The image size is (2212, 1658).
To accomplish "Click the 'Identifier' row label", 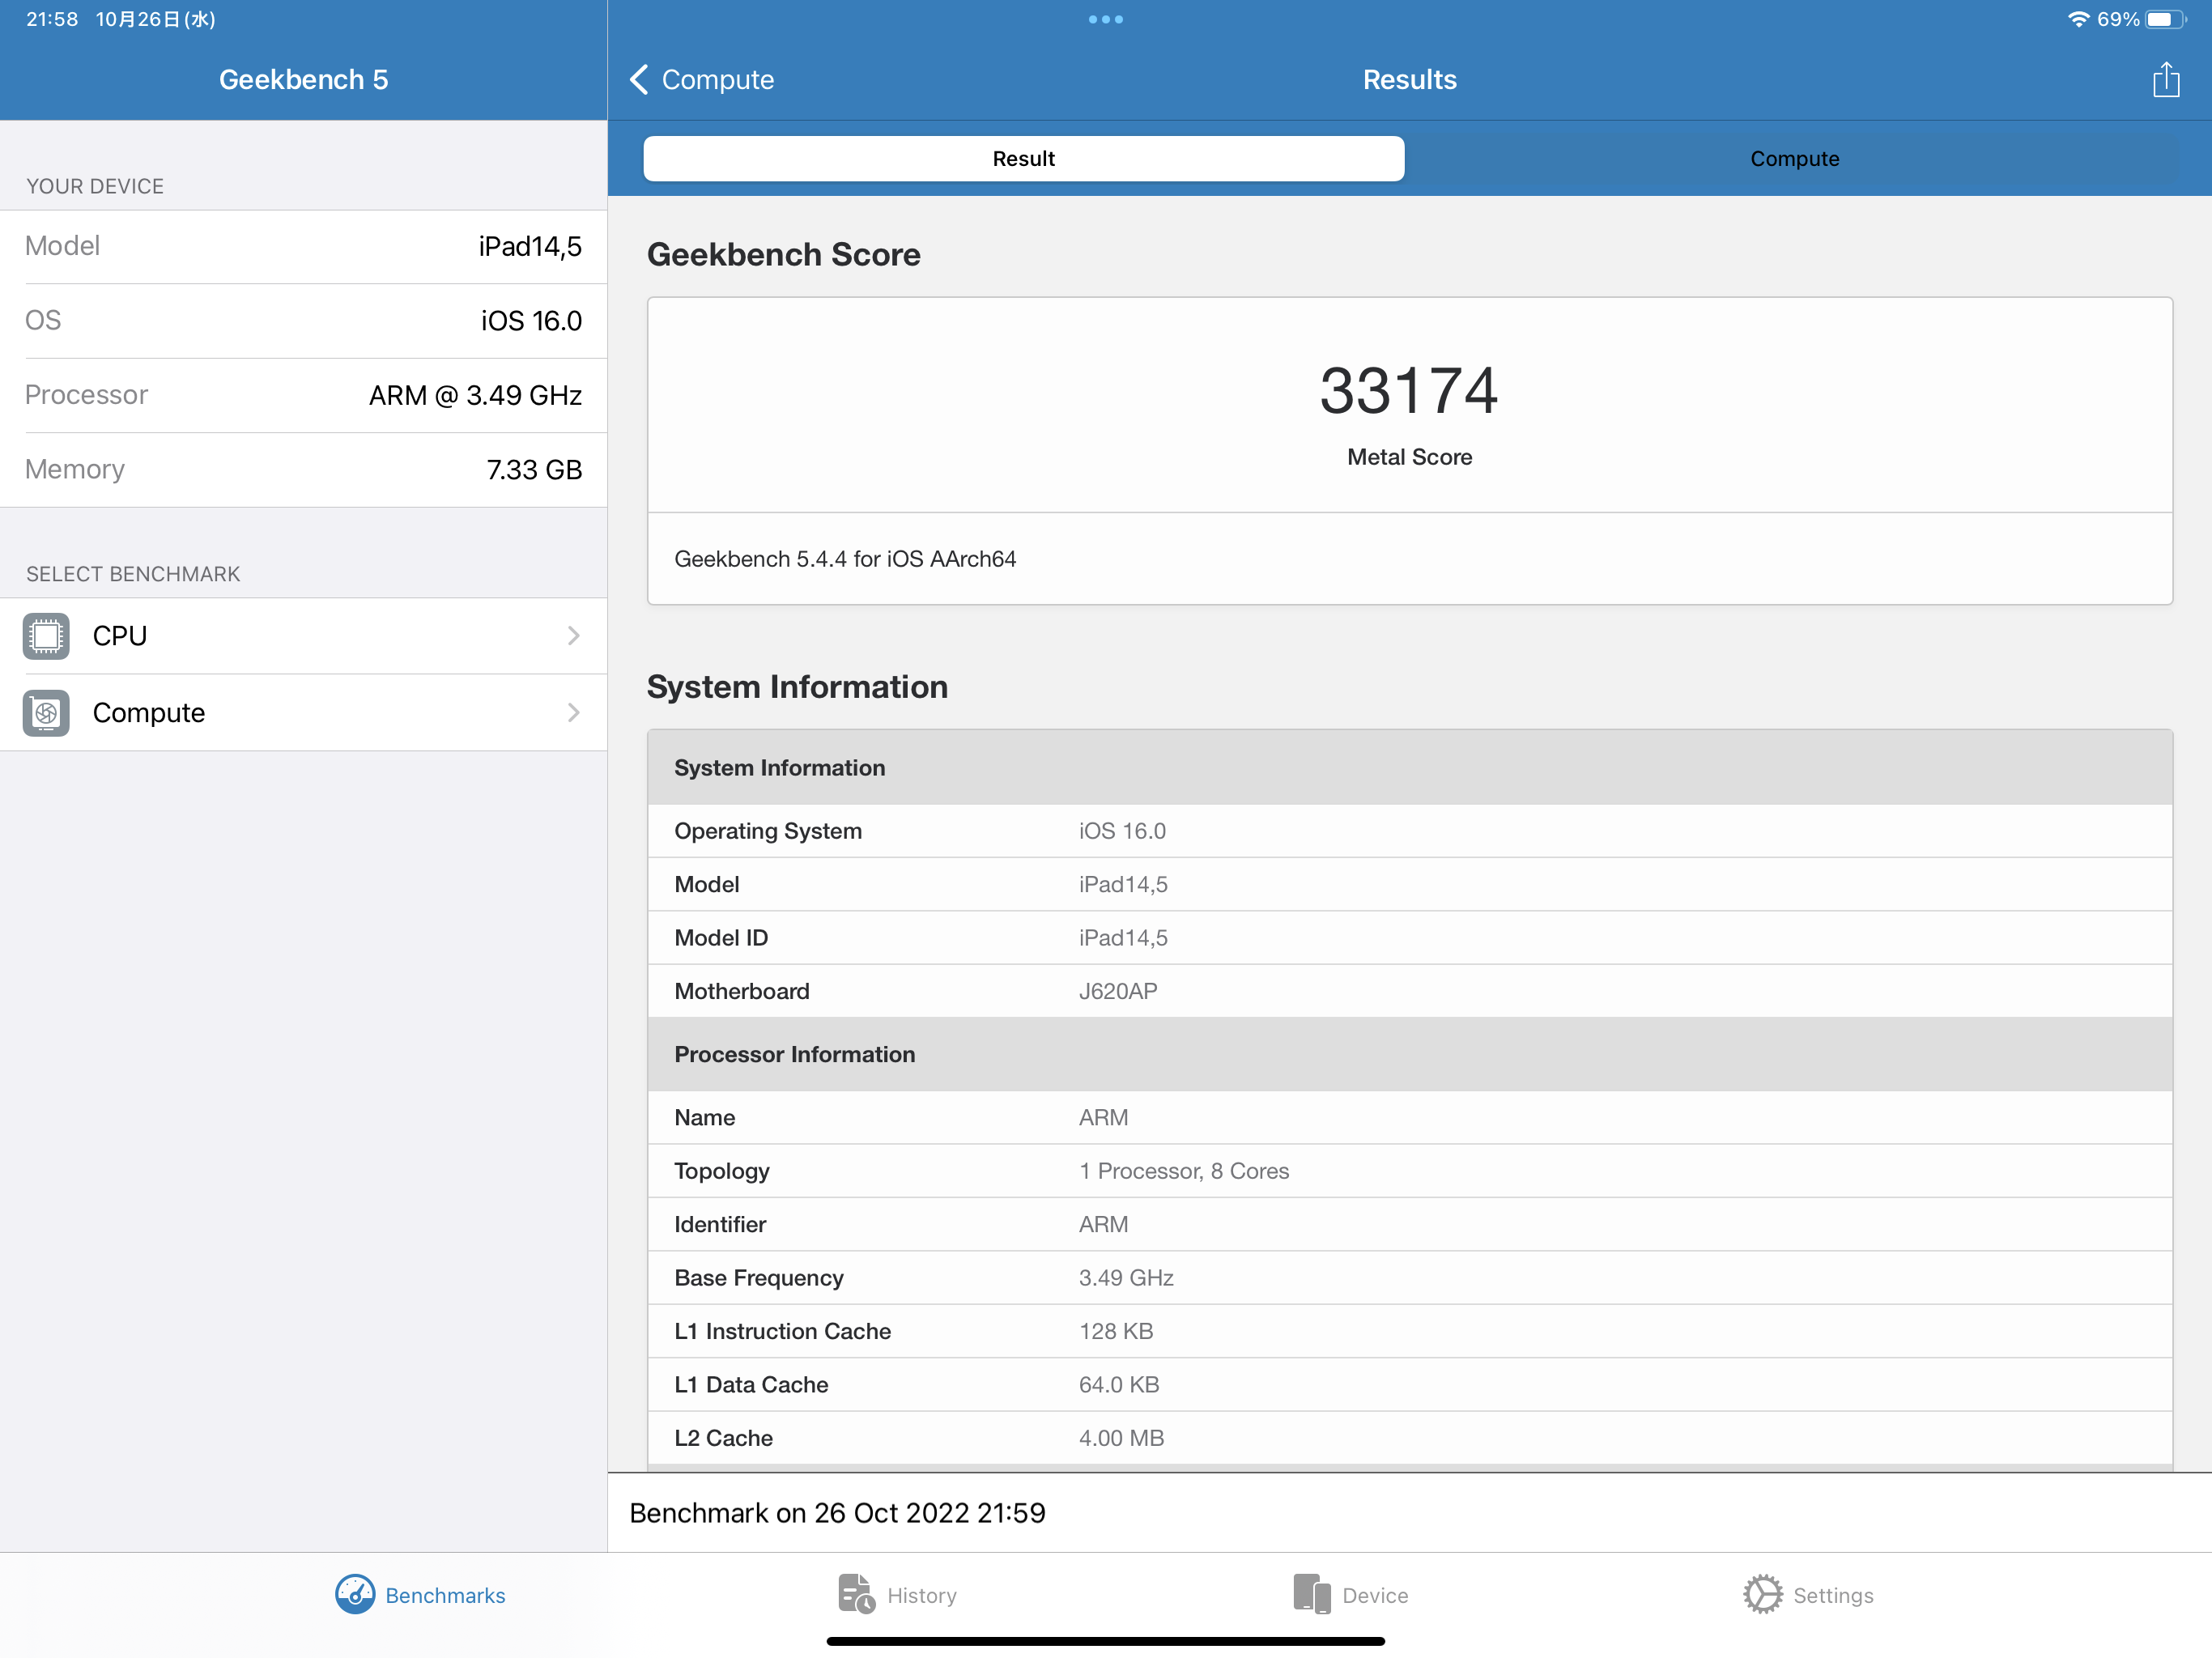I will tap(720, 1224).
